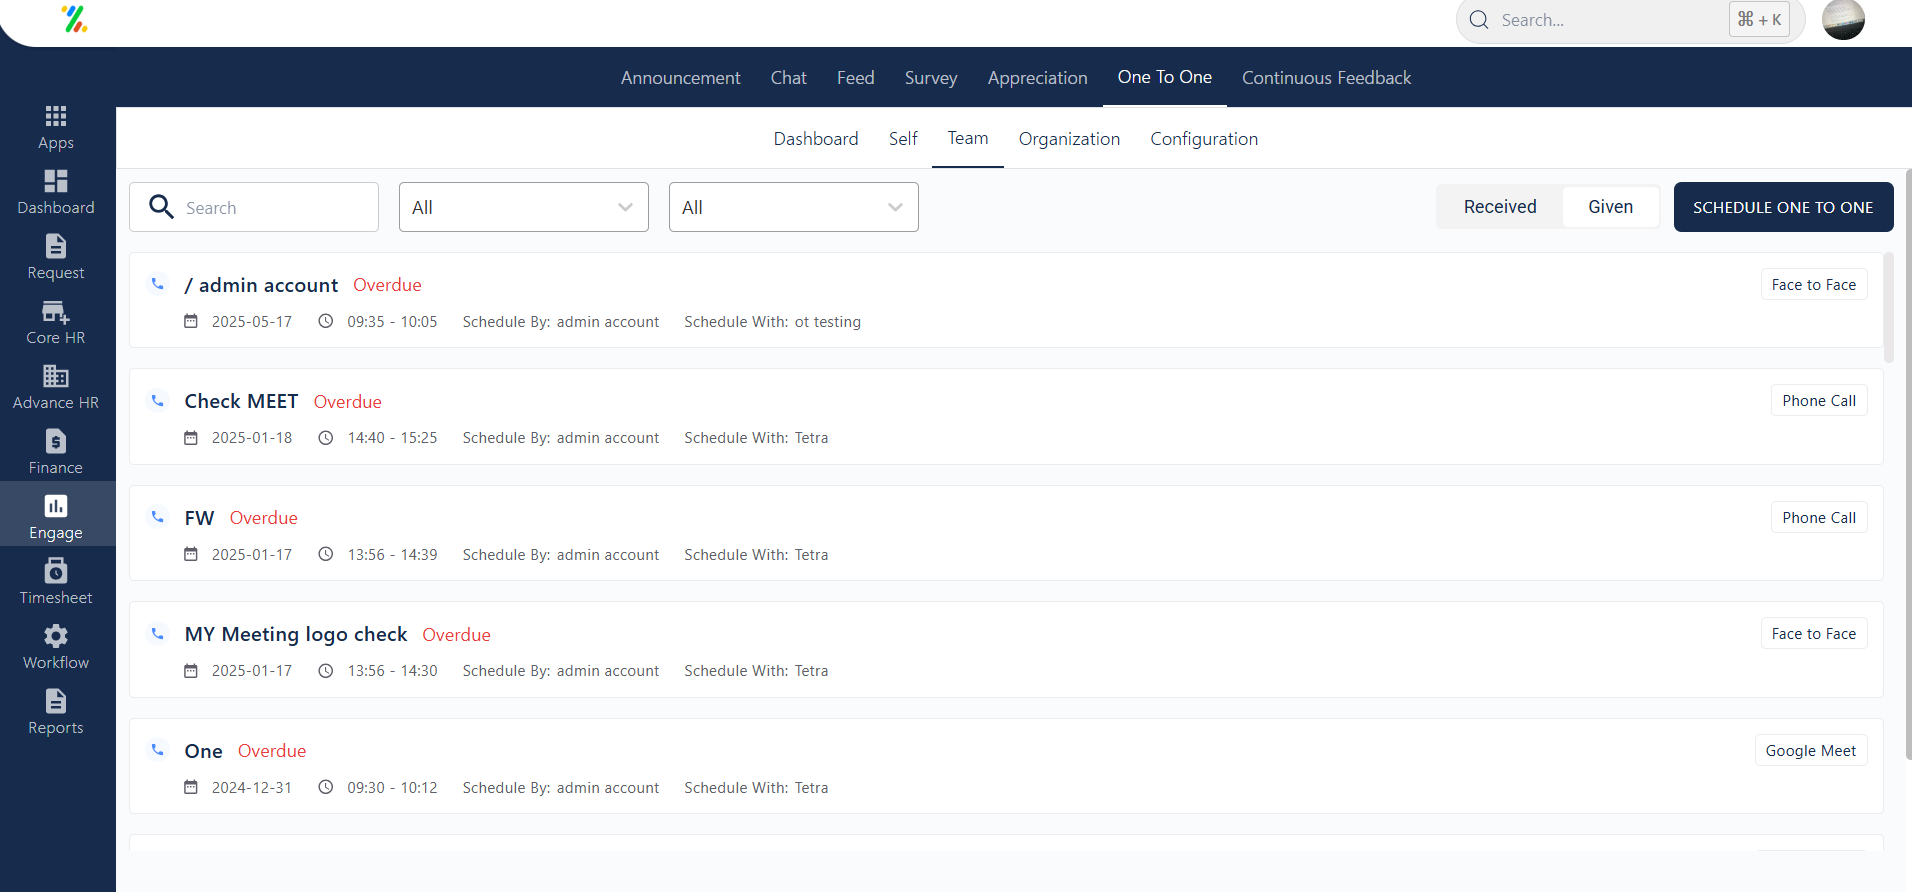Open the Configuration sub-tab
Image resolution: width=1912 pixels, height=892 pixels.
click(x=1204, y=139)
